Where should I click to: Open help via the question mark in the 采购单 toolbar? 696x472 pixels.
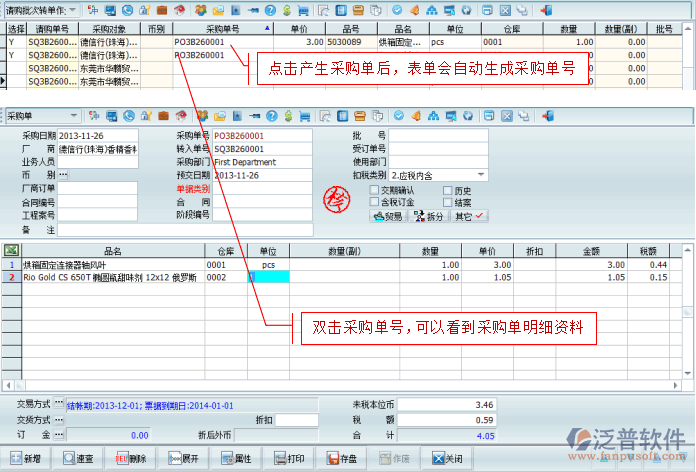coord(272,116)
